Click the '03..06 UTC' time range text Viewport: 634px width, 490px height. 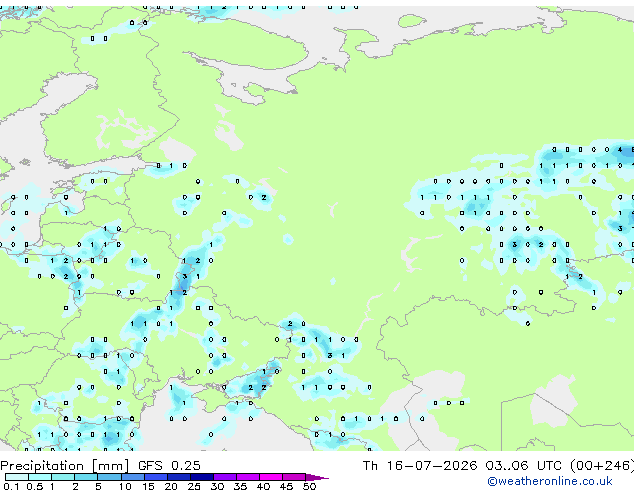[x=524, y=466]
